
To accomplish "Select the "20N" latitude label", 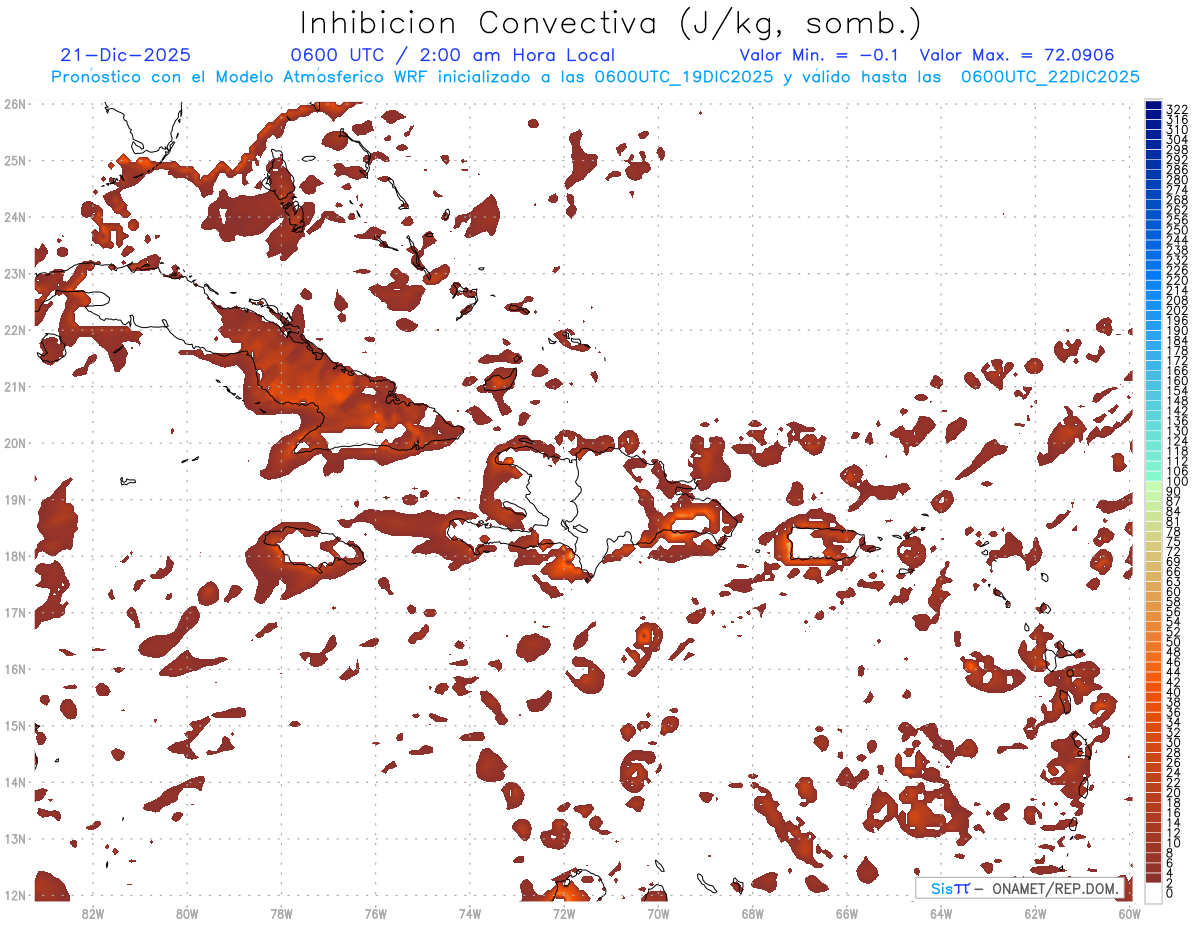I will click(x=15, y=443).
